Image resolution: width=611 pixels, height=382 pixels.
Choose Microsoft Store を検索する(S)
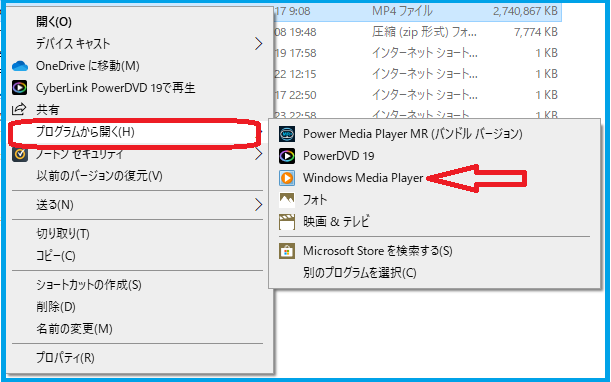(x=378, y=251)
